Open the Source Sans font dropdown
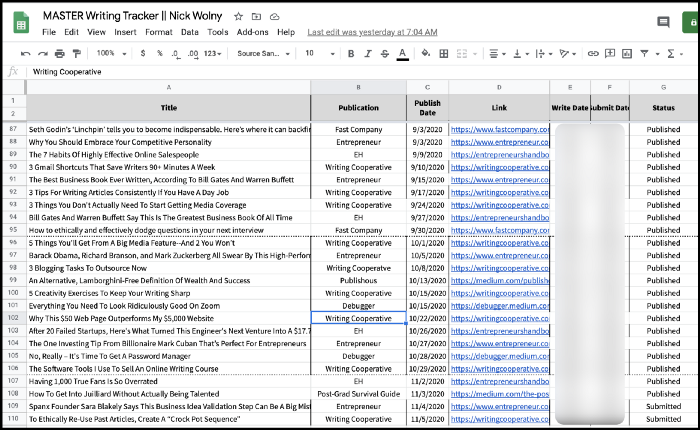 (x=263, y=54)
